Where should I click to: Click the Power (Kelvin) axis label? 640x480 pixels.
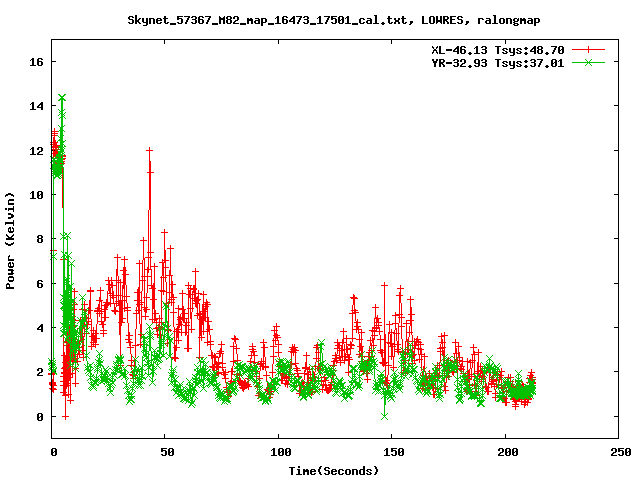(x=10, y=241)
